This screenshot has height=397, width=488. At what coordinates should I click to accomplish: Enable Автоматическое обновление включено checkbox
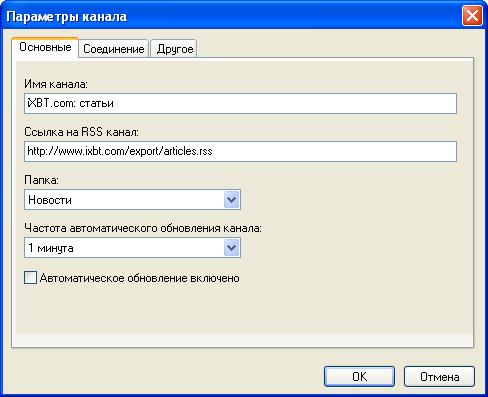30,278
